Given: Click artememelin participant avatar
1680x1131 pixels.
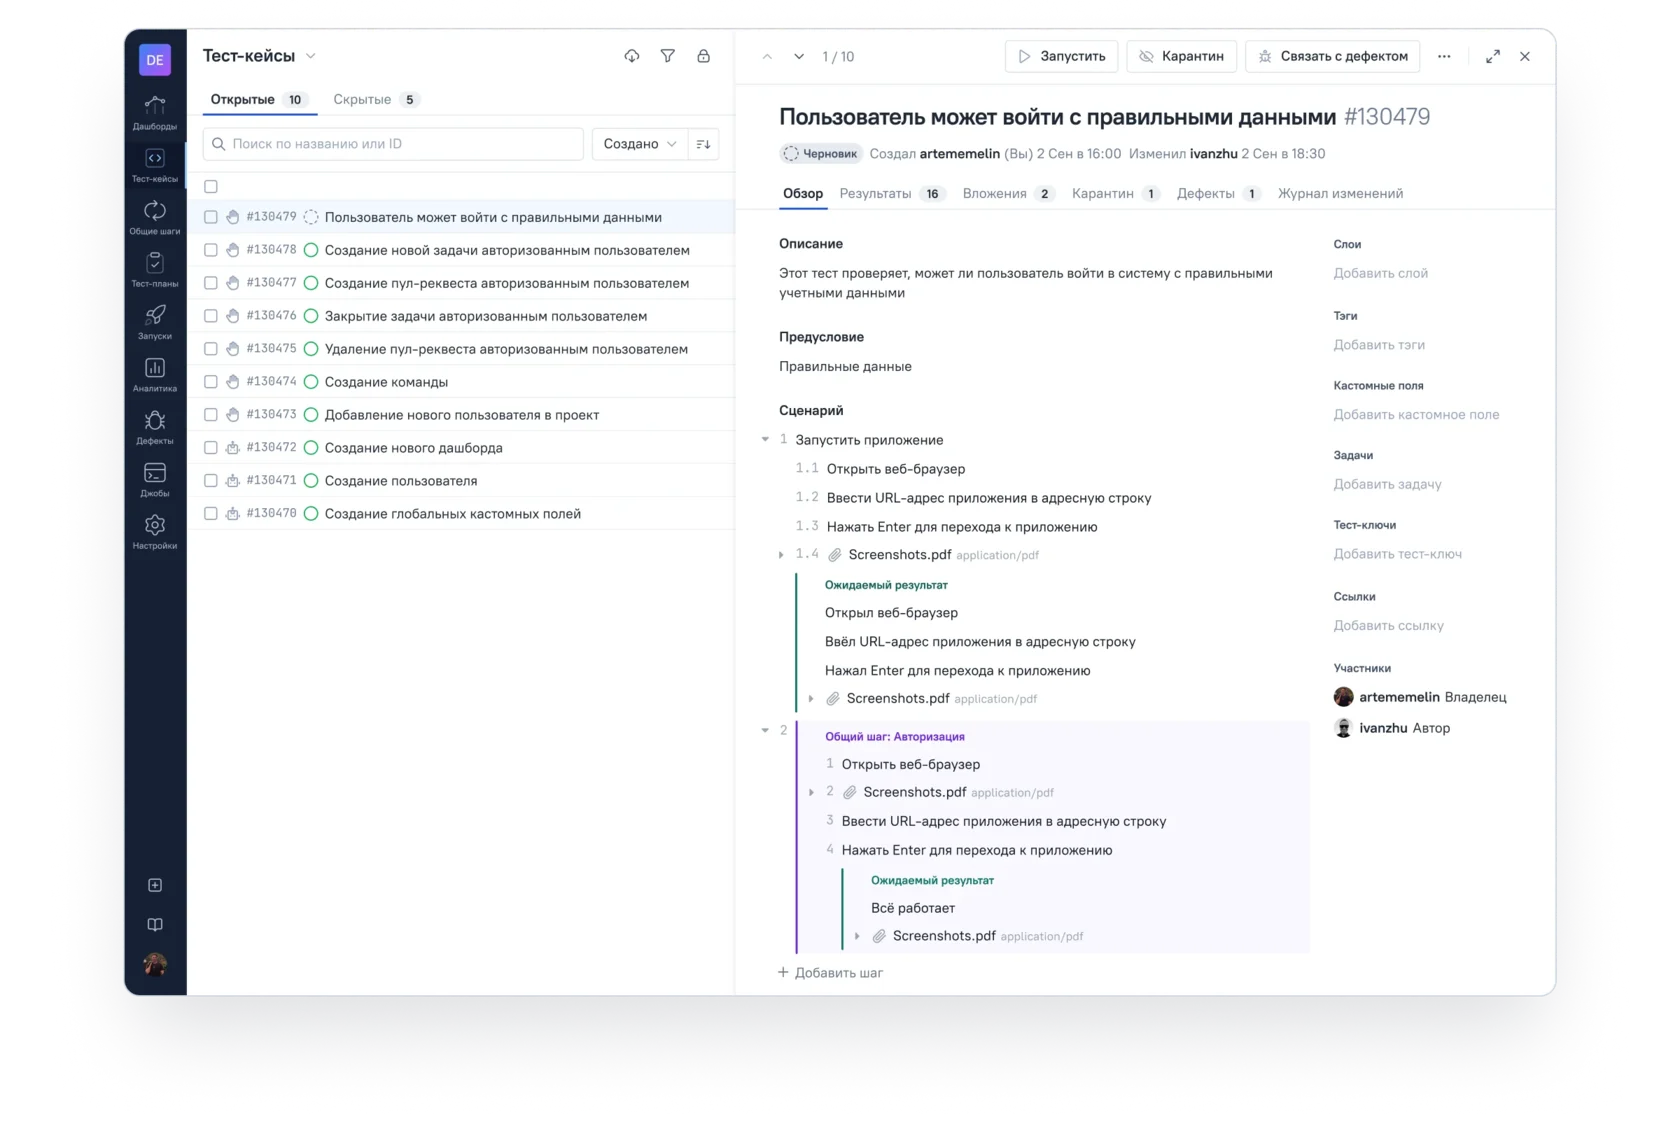Looking at the screenshot, I should (x=1344, y=697).
